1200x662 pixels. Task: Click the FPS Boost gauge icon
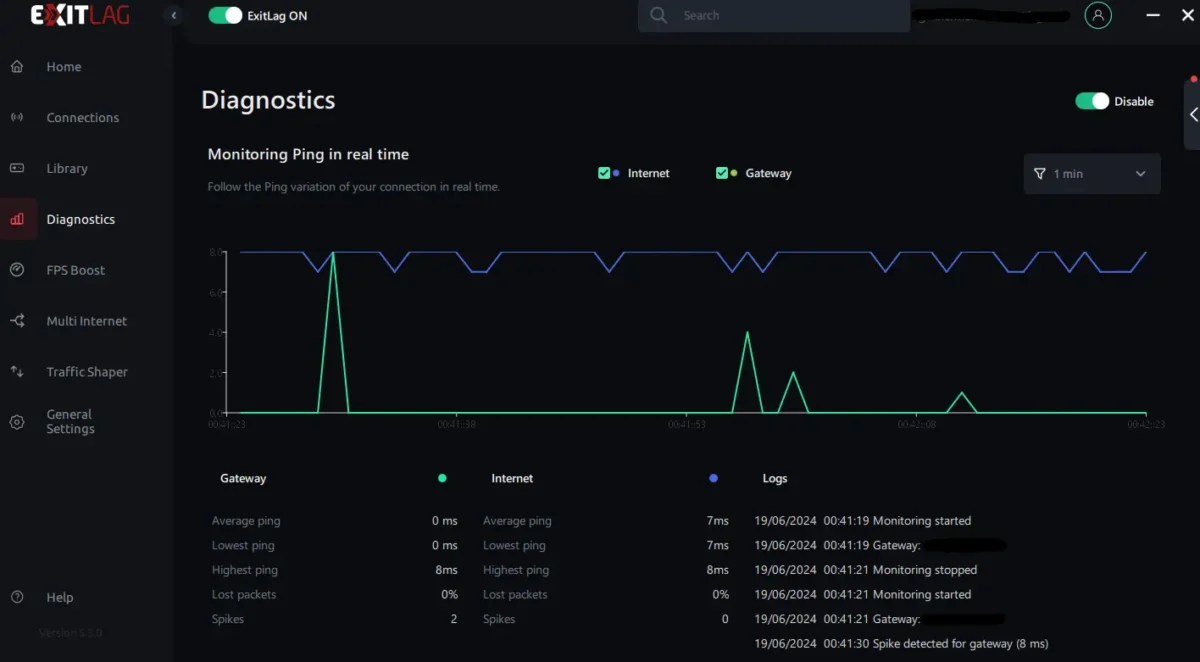pyautogui.click(x=17, y=270)
